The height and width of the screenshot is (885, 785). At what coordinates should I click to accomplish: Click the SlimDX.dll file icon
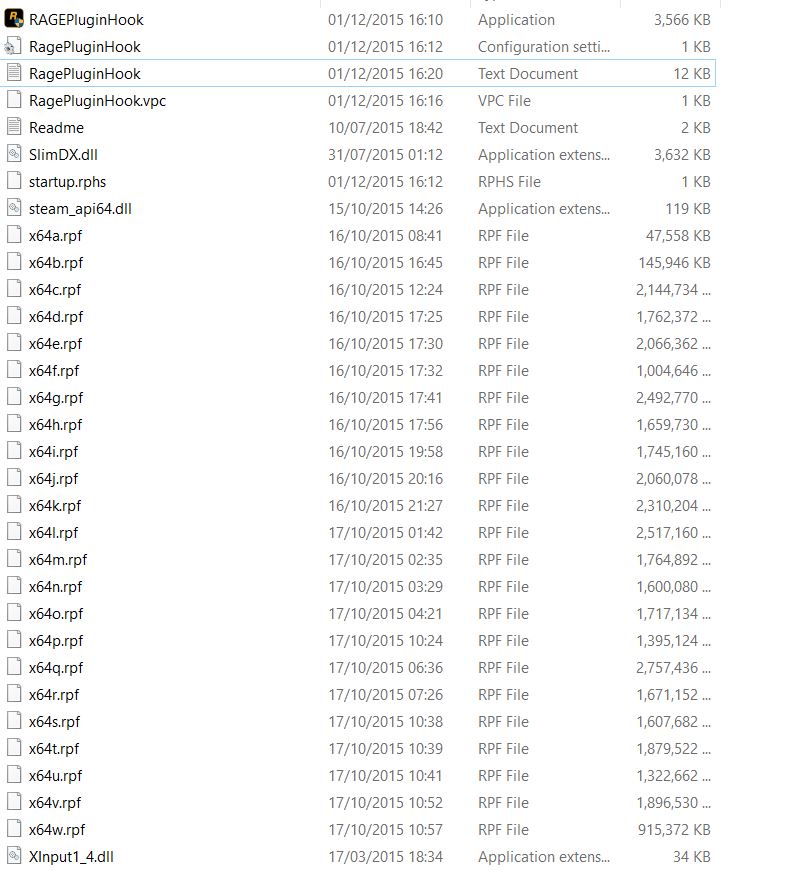coord(14,154)
